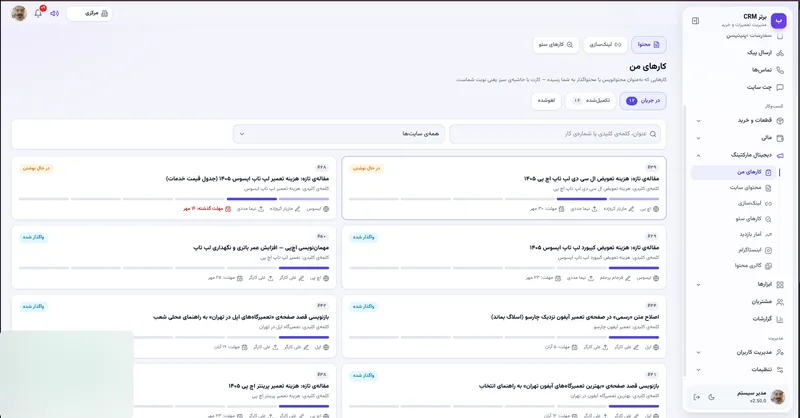This screenshot has height=418, width=800.
Task: Expand the مدیریت کاربران chevron
Action: [x=698, y=353]
